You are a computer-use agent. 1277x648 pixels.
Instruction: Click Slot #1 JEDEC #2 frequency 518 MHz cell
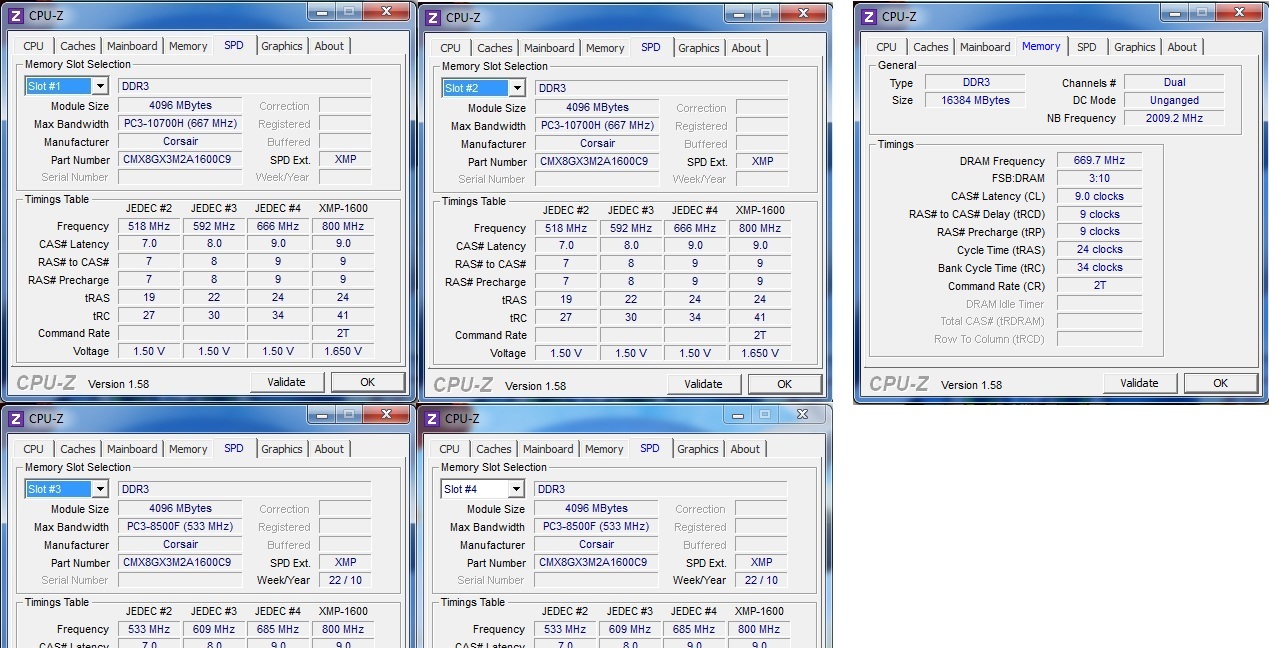coord(149,226)
